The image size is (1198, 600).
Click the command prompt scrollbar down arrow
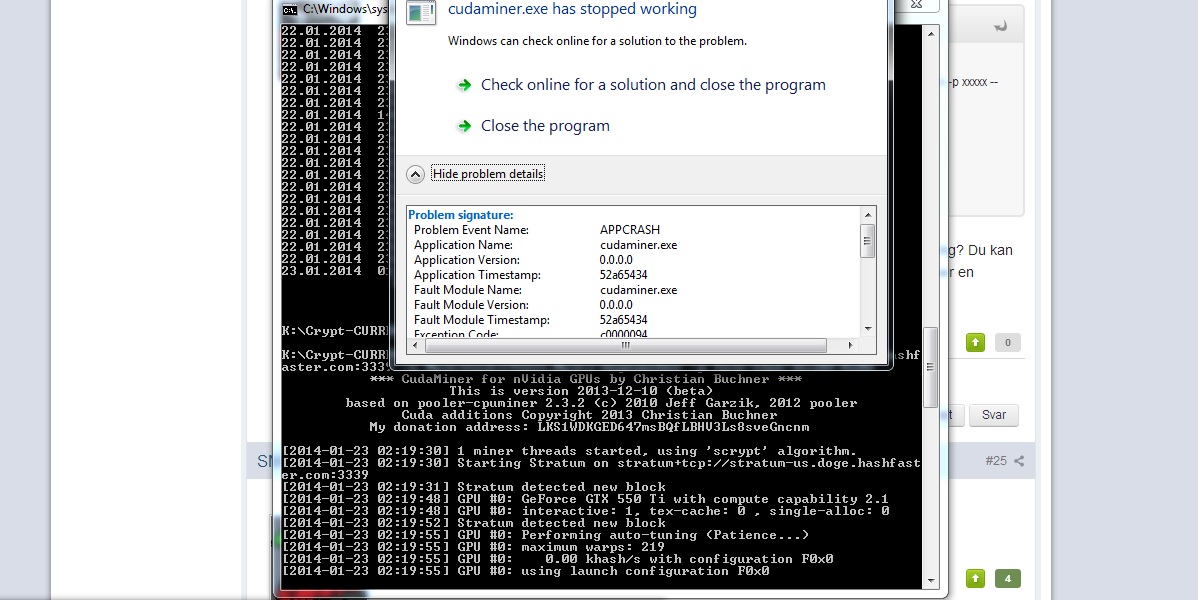click(x=931, y=581)
